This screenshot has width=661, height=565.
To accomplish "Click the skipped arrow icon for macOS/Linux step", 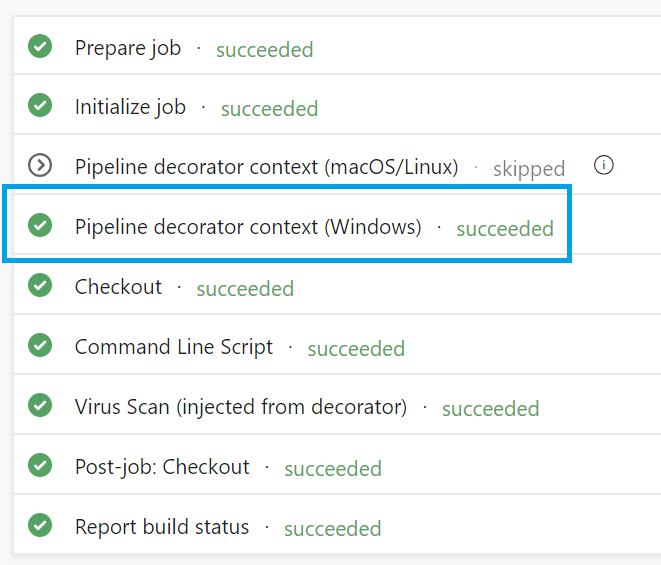I will point(40,166).
